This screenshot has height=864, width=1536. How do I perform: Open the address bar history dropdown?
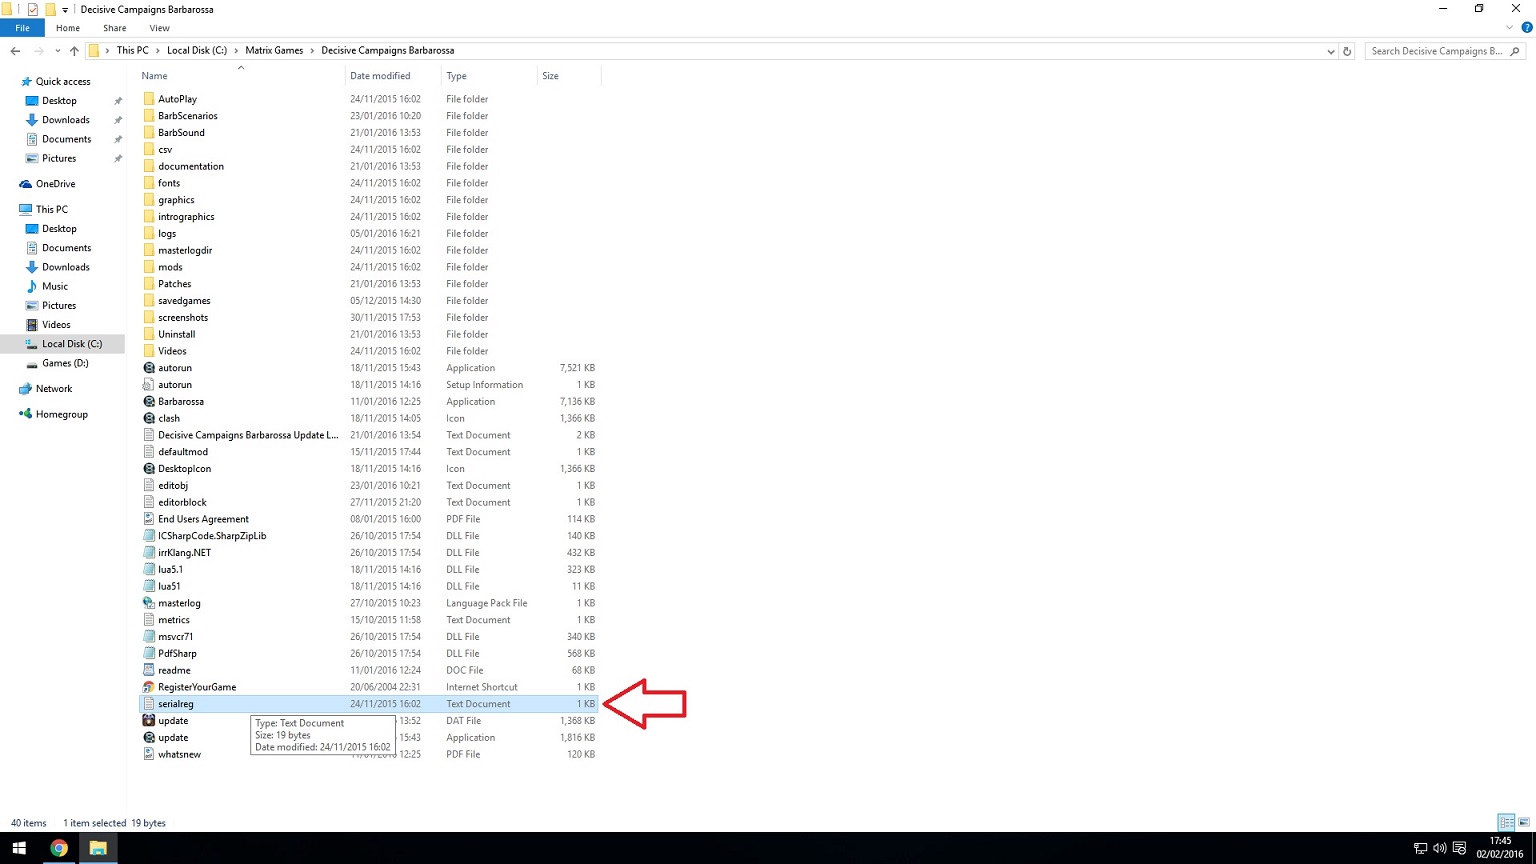1330,51
